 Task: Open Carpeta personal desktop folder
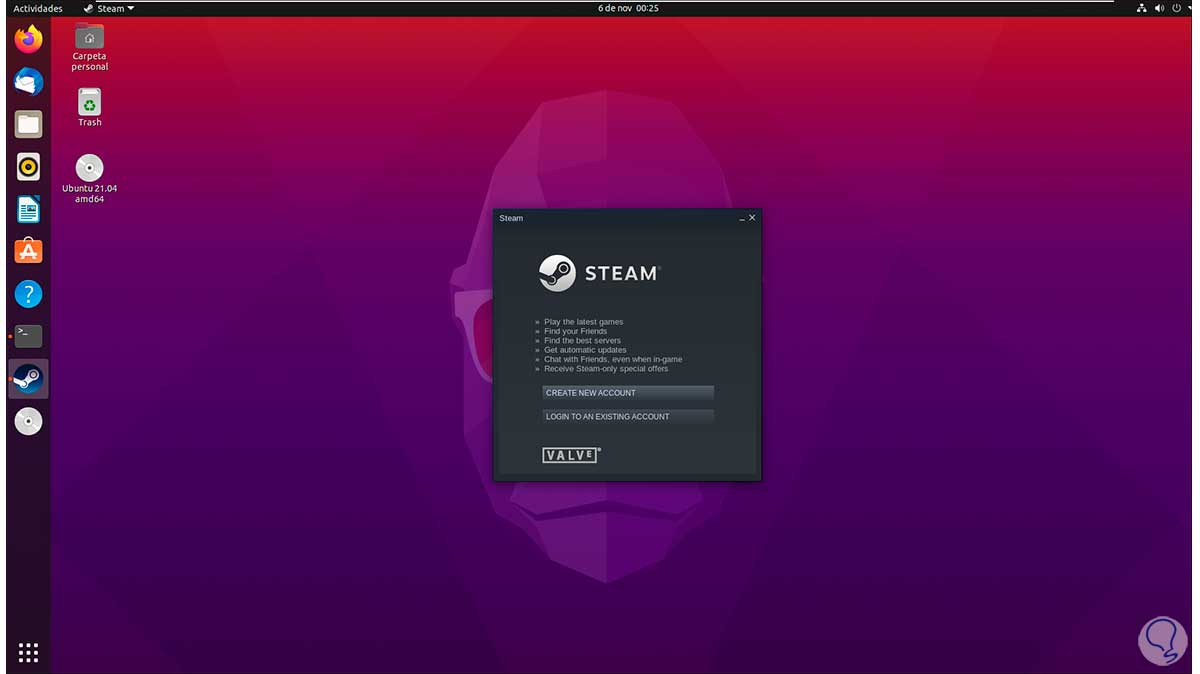point(90,47)
